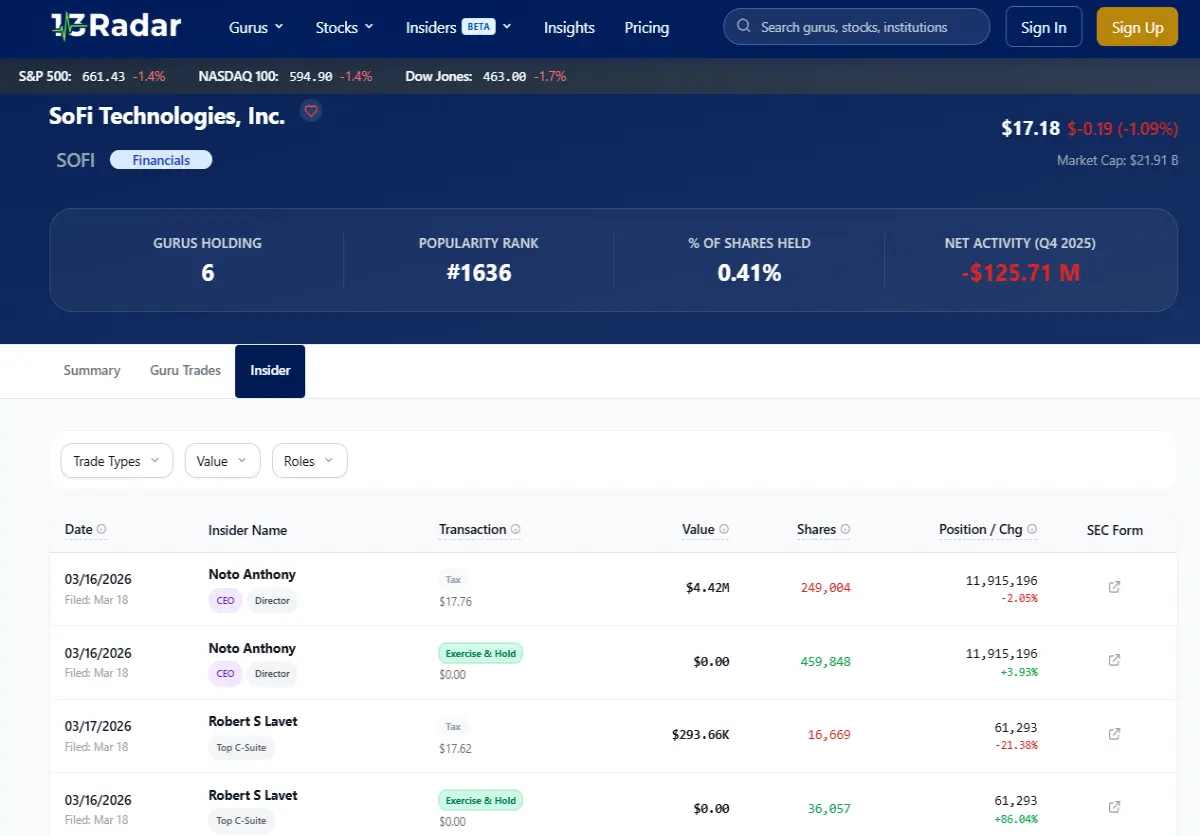The height and width of the screenshot is (836, 1200).
Task: Click the info icon next to Value header
Action: (724, 530)
